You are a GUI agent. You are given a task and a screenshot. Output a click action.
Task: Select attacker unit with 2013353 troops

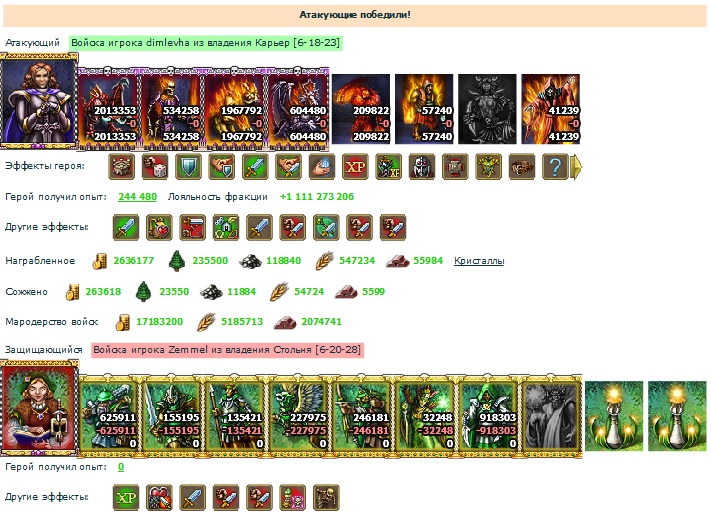click(x=108, y=109)
